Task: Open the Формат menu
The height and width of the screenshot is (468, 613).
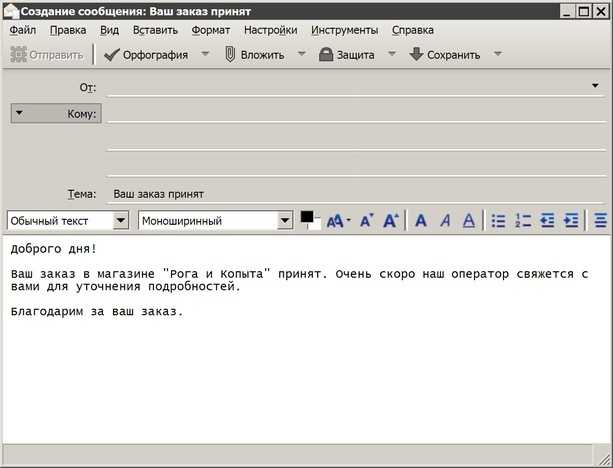Action: [211, 30]
